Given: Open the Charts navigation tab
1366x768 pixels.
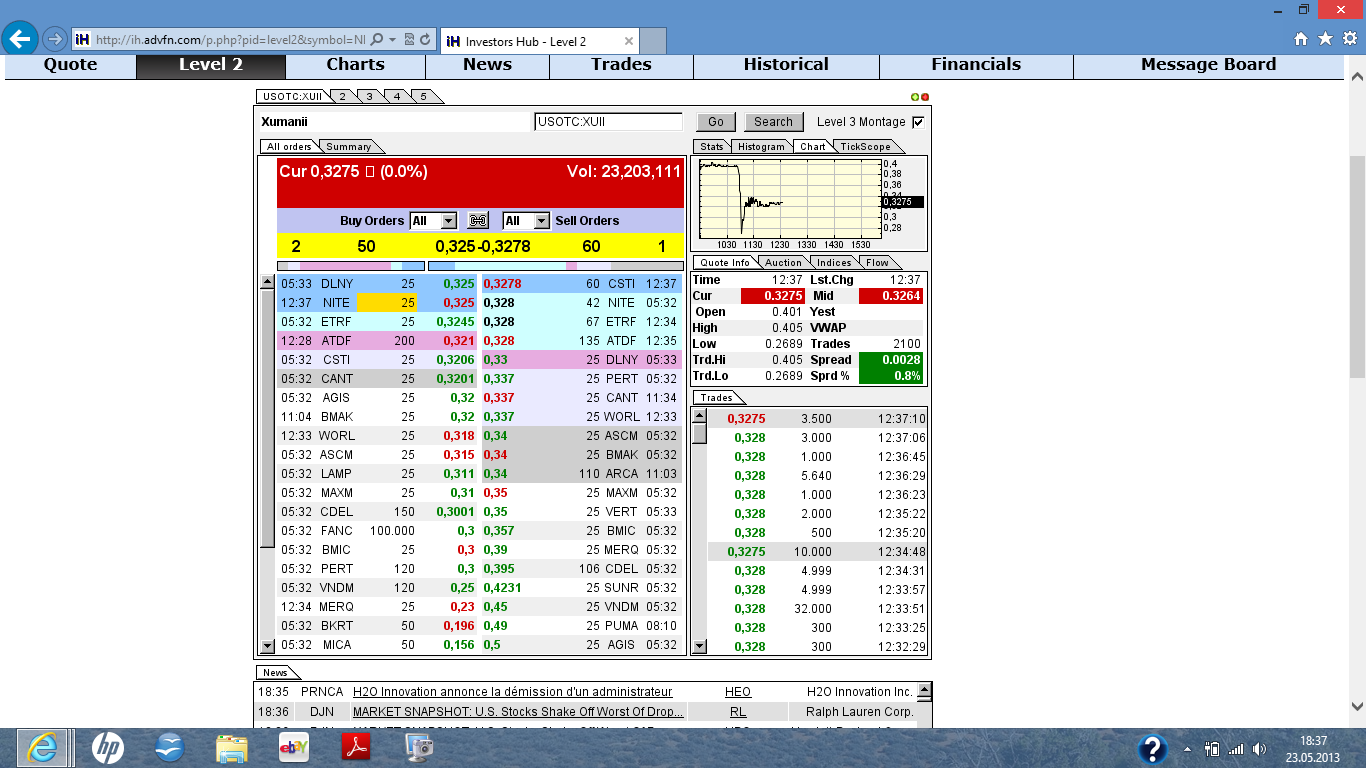Looking at the screenshot, I should (355, 65).
